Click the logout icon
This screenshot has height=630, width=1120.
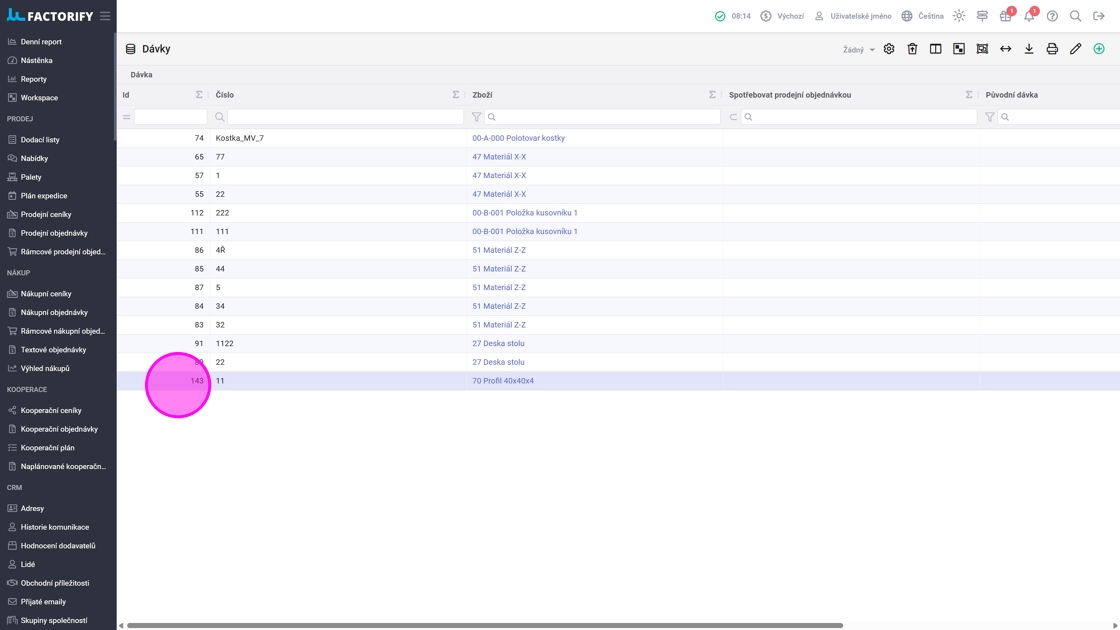(1099, 16)
